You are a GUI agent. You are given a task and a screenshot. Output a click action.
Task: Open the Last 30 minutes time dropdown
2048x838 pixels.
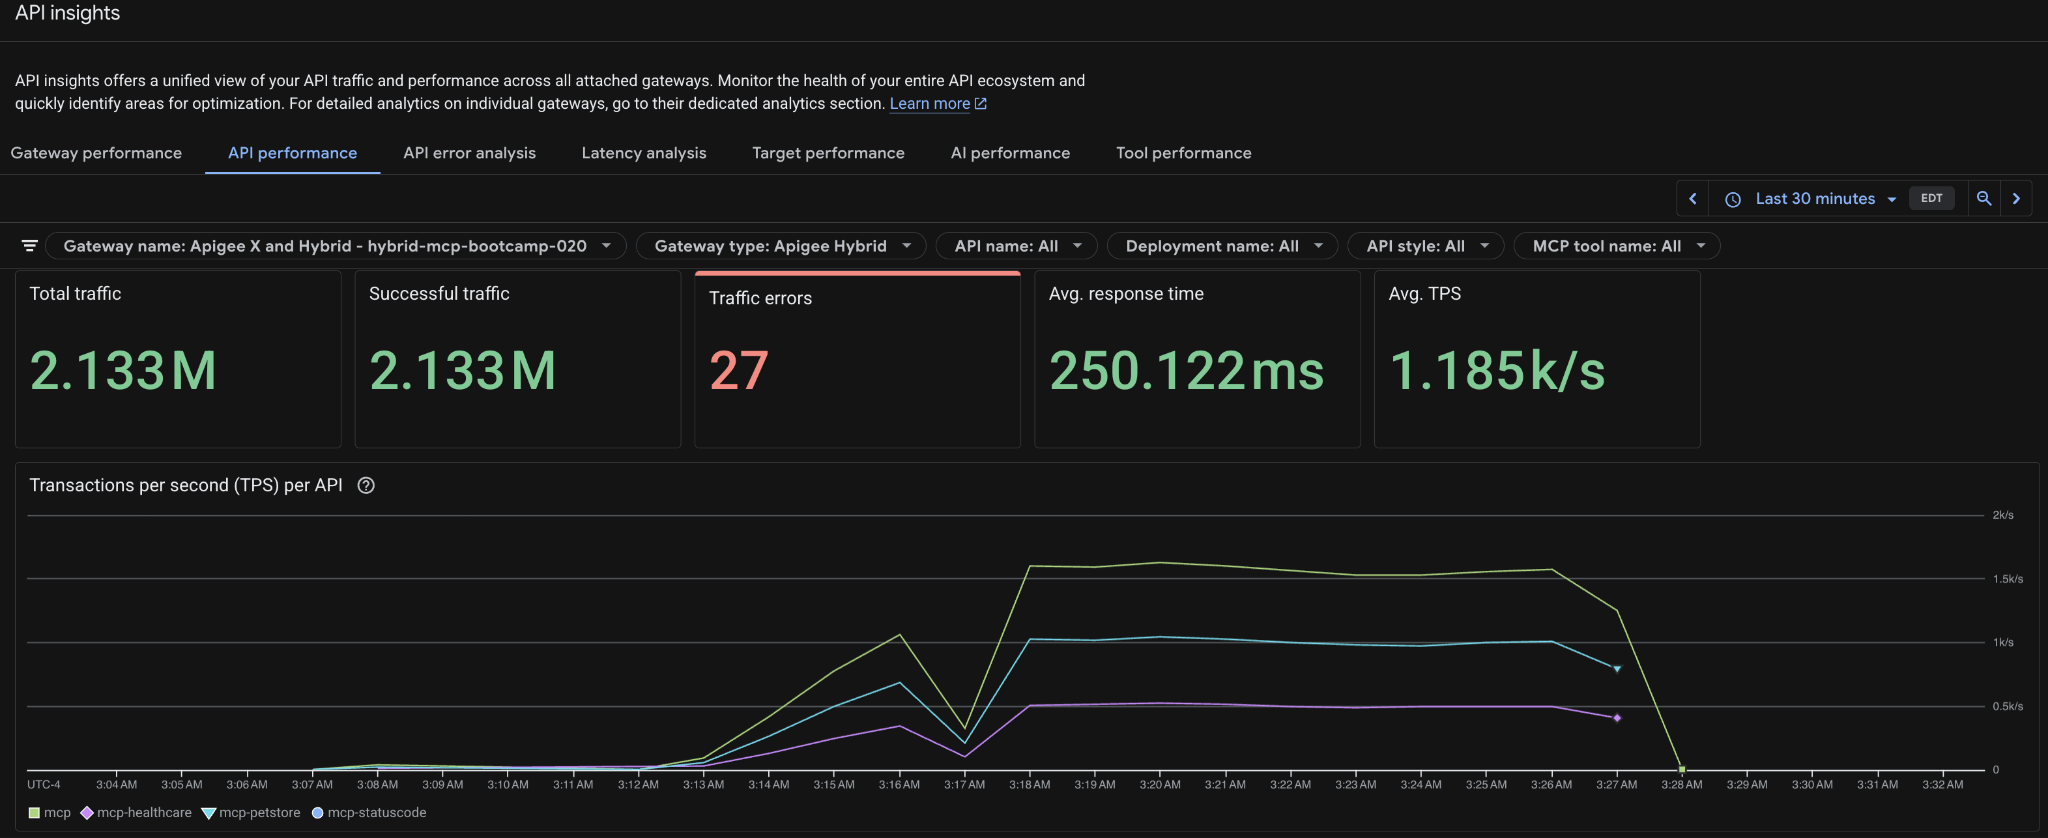[1825, 199]
